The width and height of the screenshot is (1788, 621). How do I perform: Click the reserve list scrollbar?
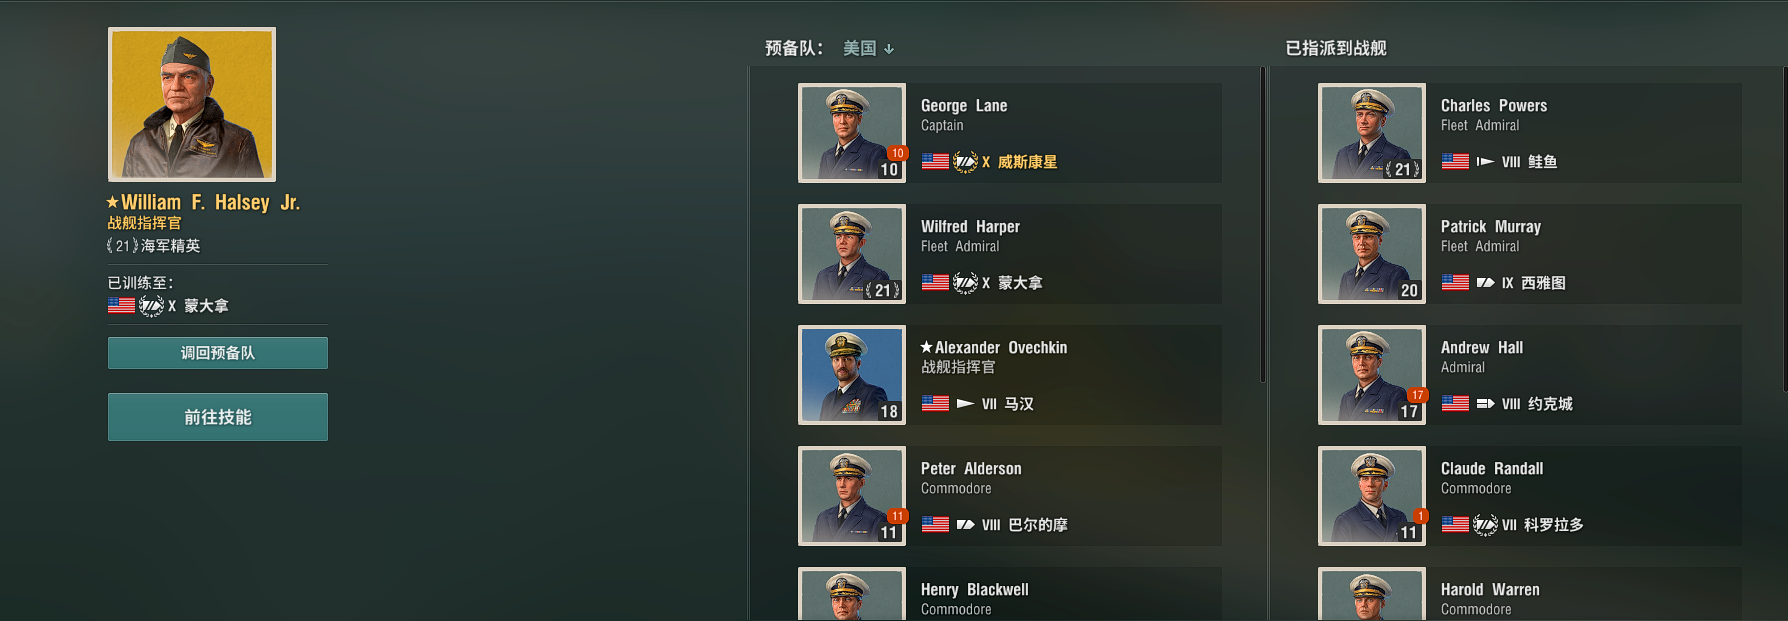coord(1263,225)
